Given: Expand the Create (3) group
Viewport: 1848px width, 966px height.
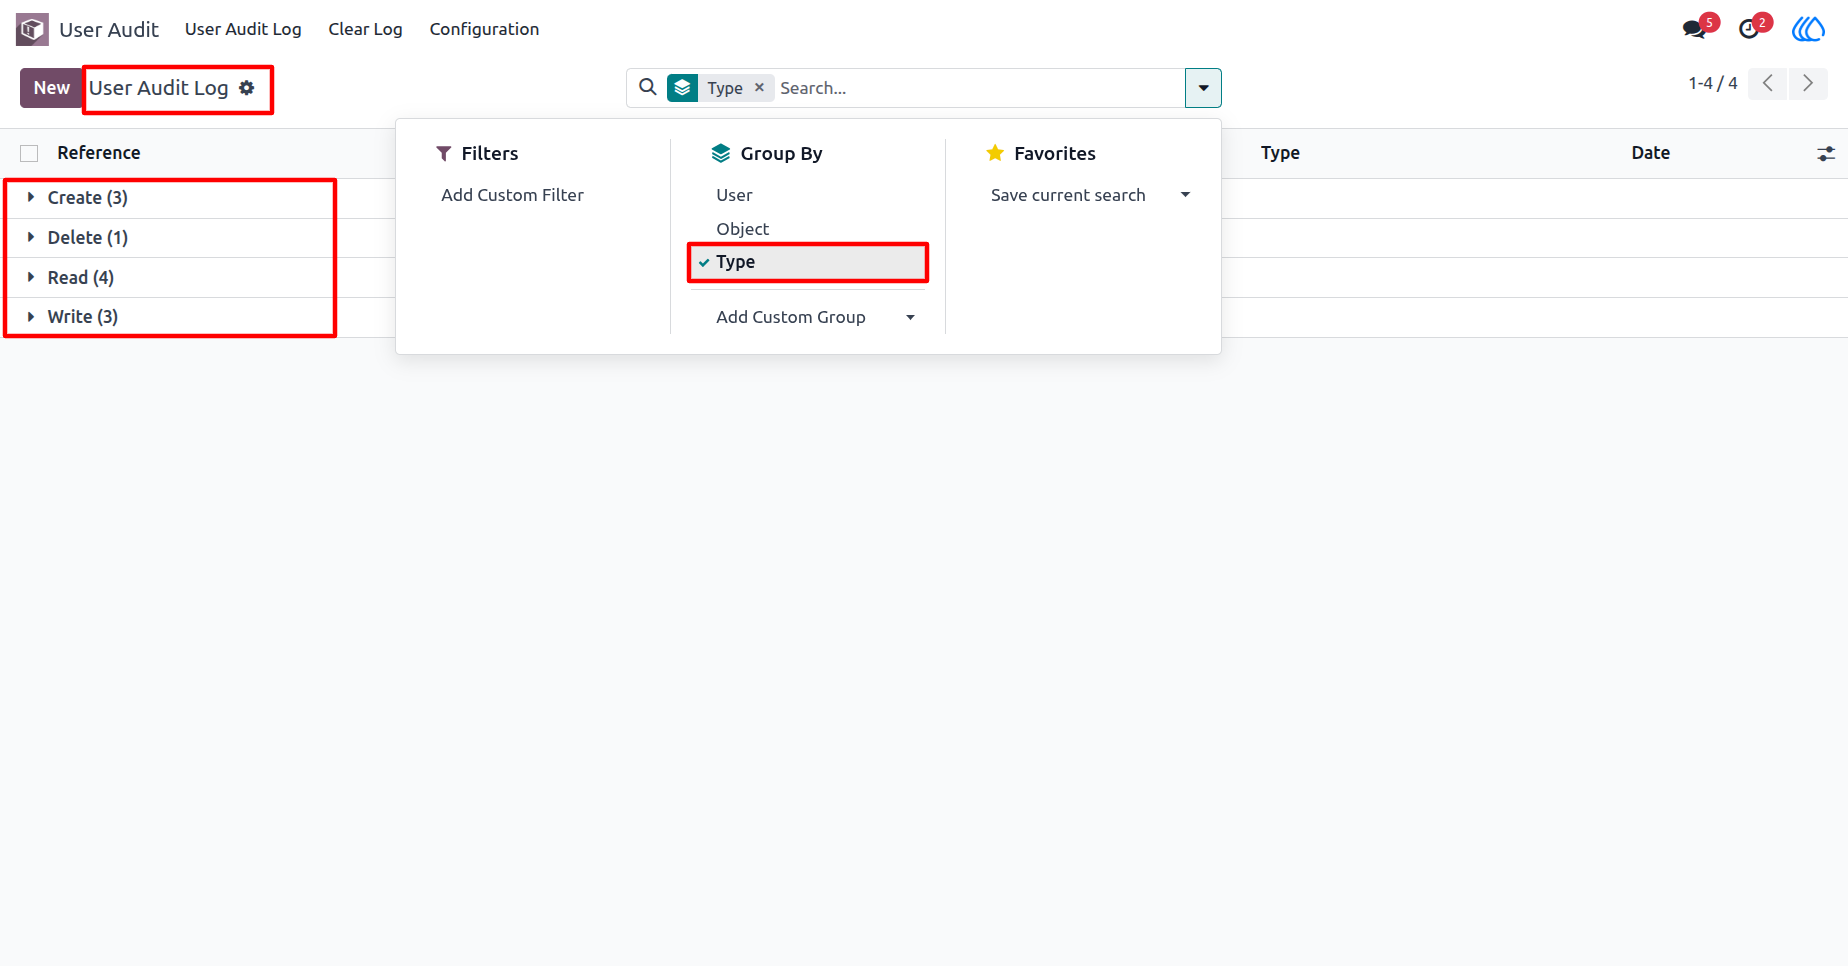Looking at the screenshot, I should point(88,198).
